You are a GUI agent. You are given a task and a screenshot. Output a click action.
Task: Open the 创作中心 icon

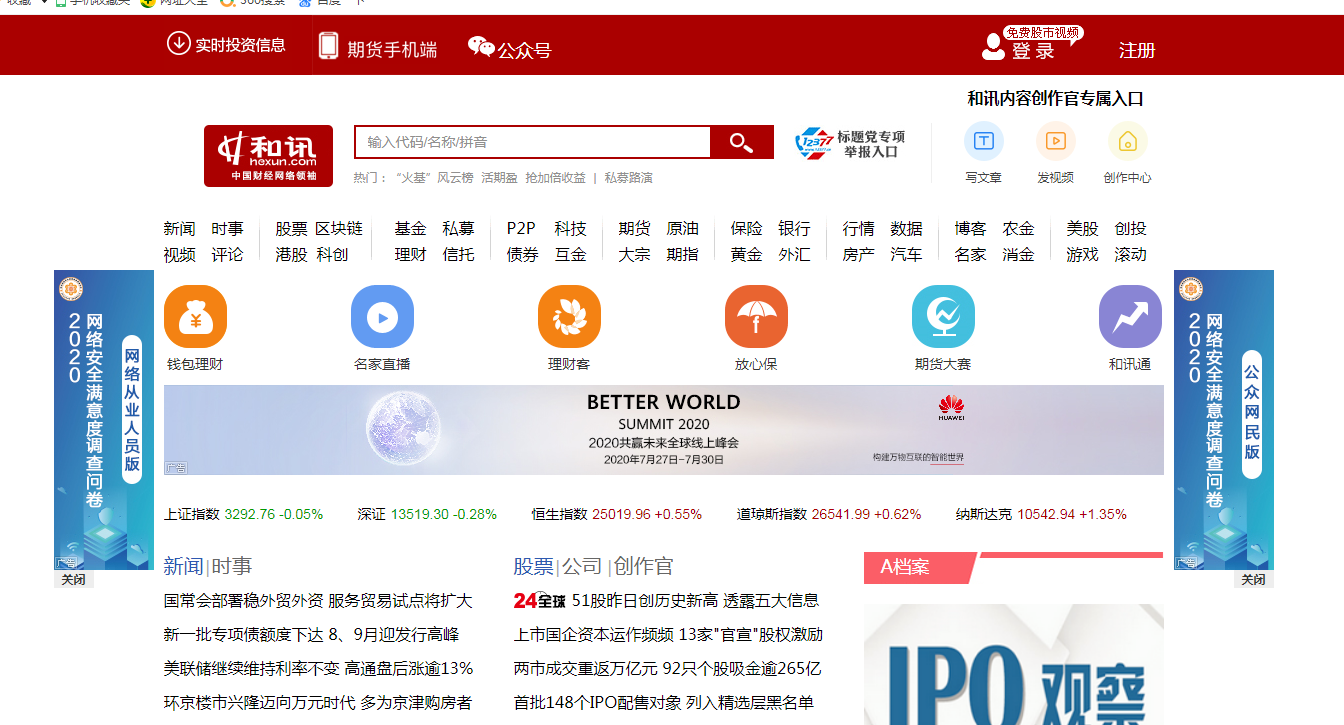(1128, 141)
